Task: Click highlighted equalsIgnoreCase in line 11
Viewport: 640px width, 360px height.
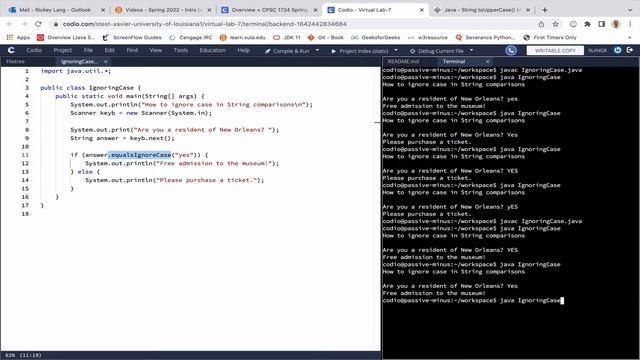Action: pyautogui.click(x=139, y=155)
